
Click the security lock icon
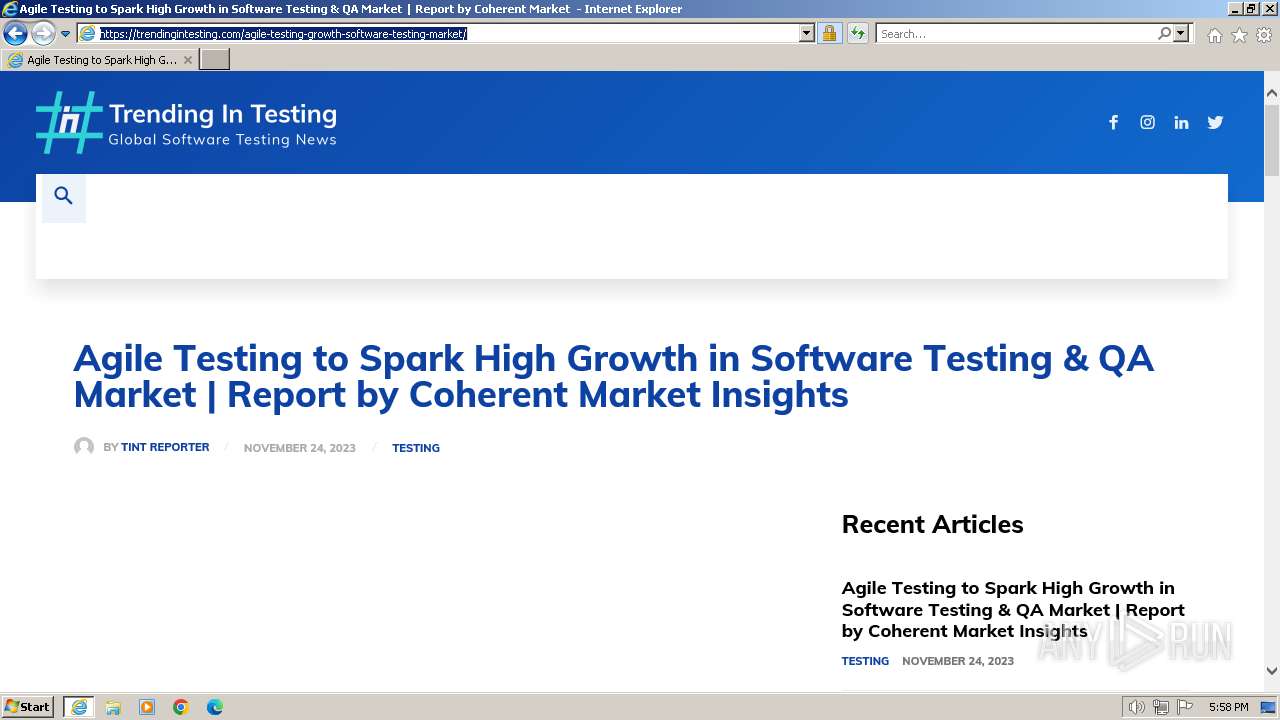tap(829, 33)
